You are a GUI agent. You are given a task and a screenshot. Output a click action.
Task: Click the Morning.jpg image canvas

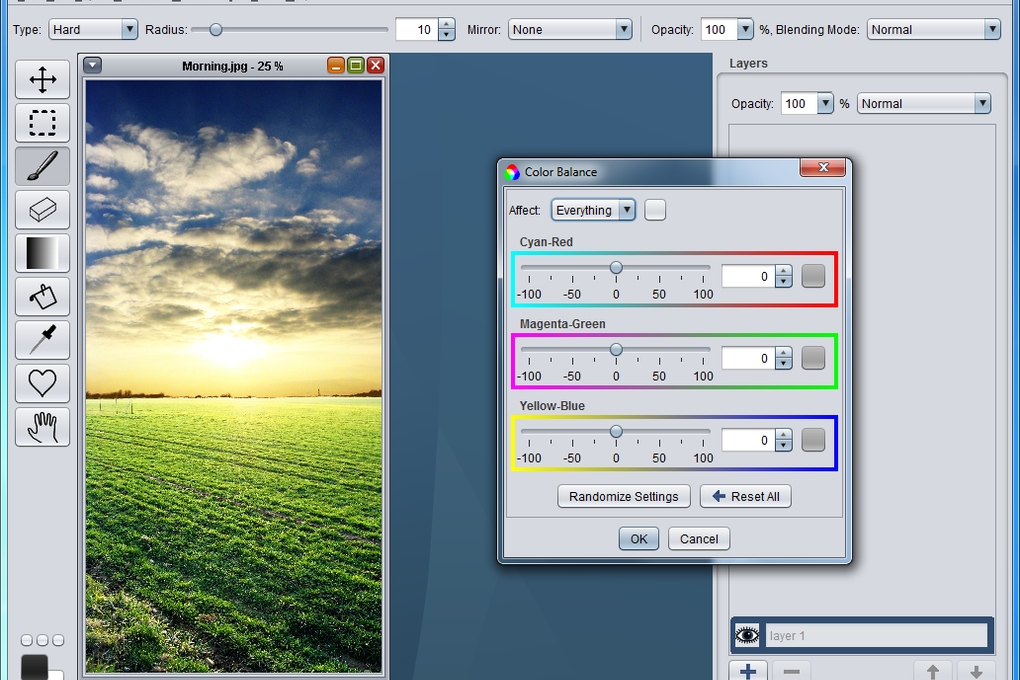(234, 376)
